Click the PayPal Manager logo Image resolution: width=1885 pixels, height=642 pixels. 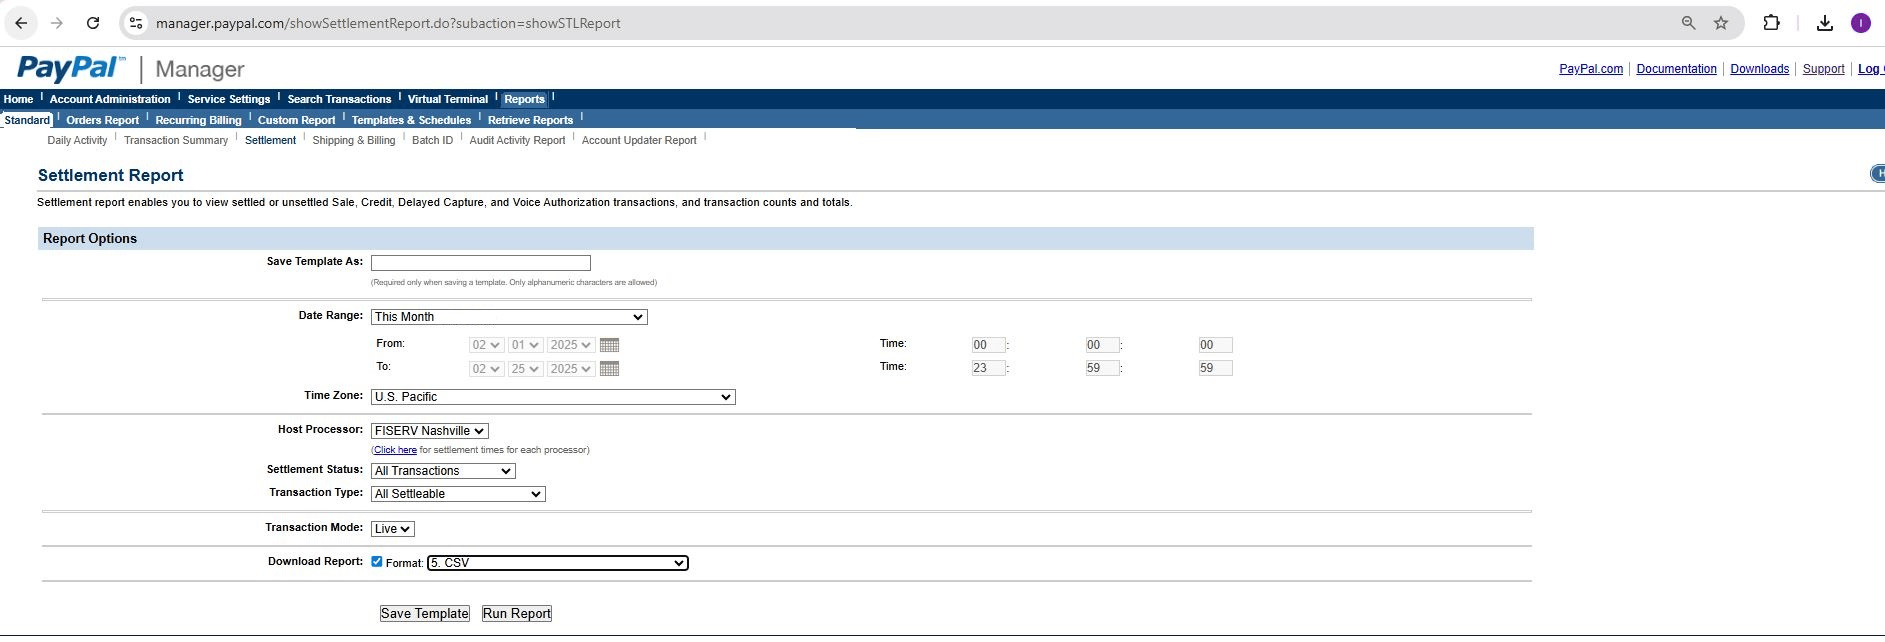[x=131, y=68]
